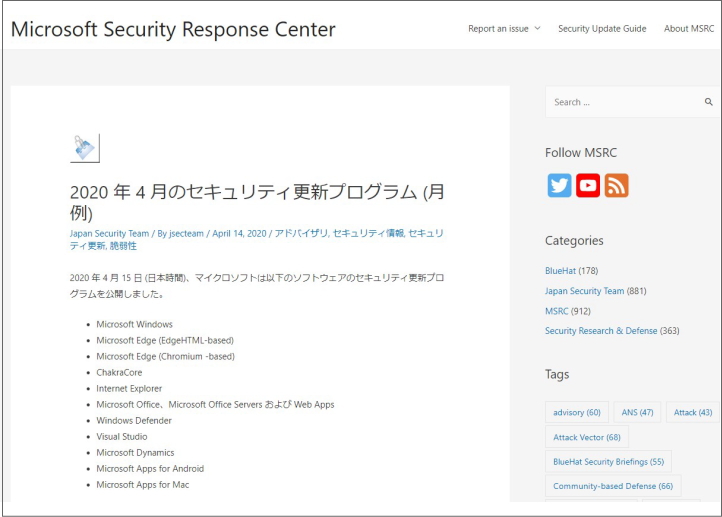
Task: Open the MSRC category link
Action: [556, 311]
